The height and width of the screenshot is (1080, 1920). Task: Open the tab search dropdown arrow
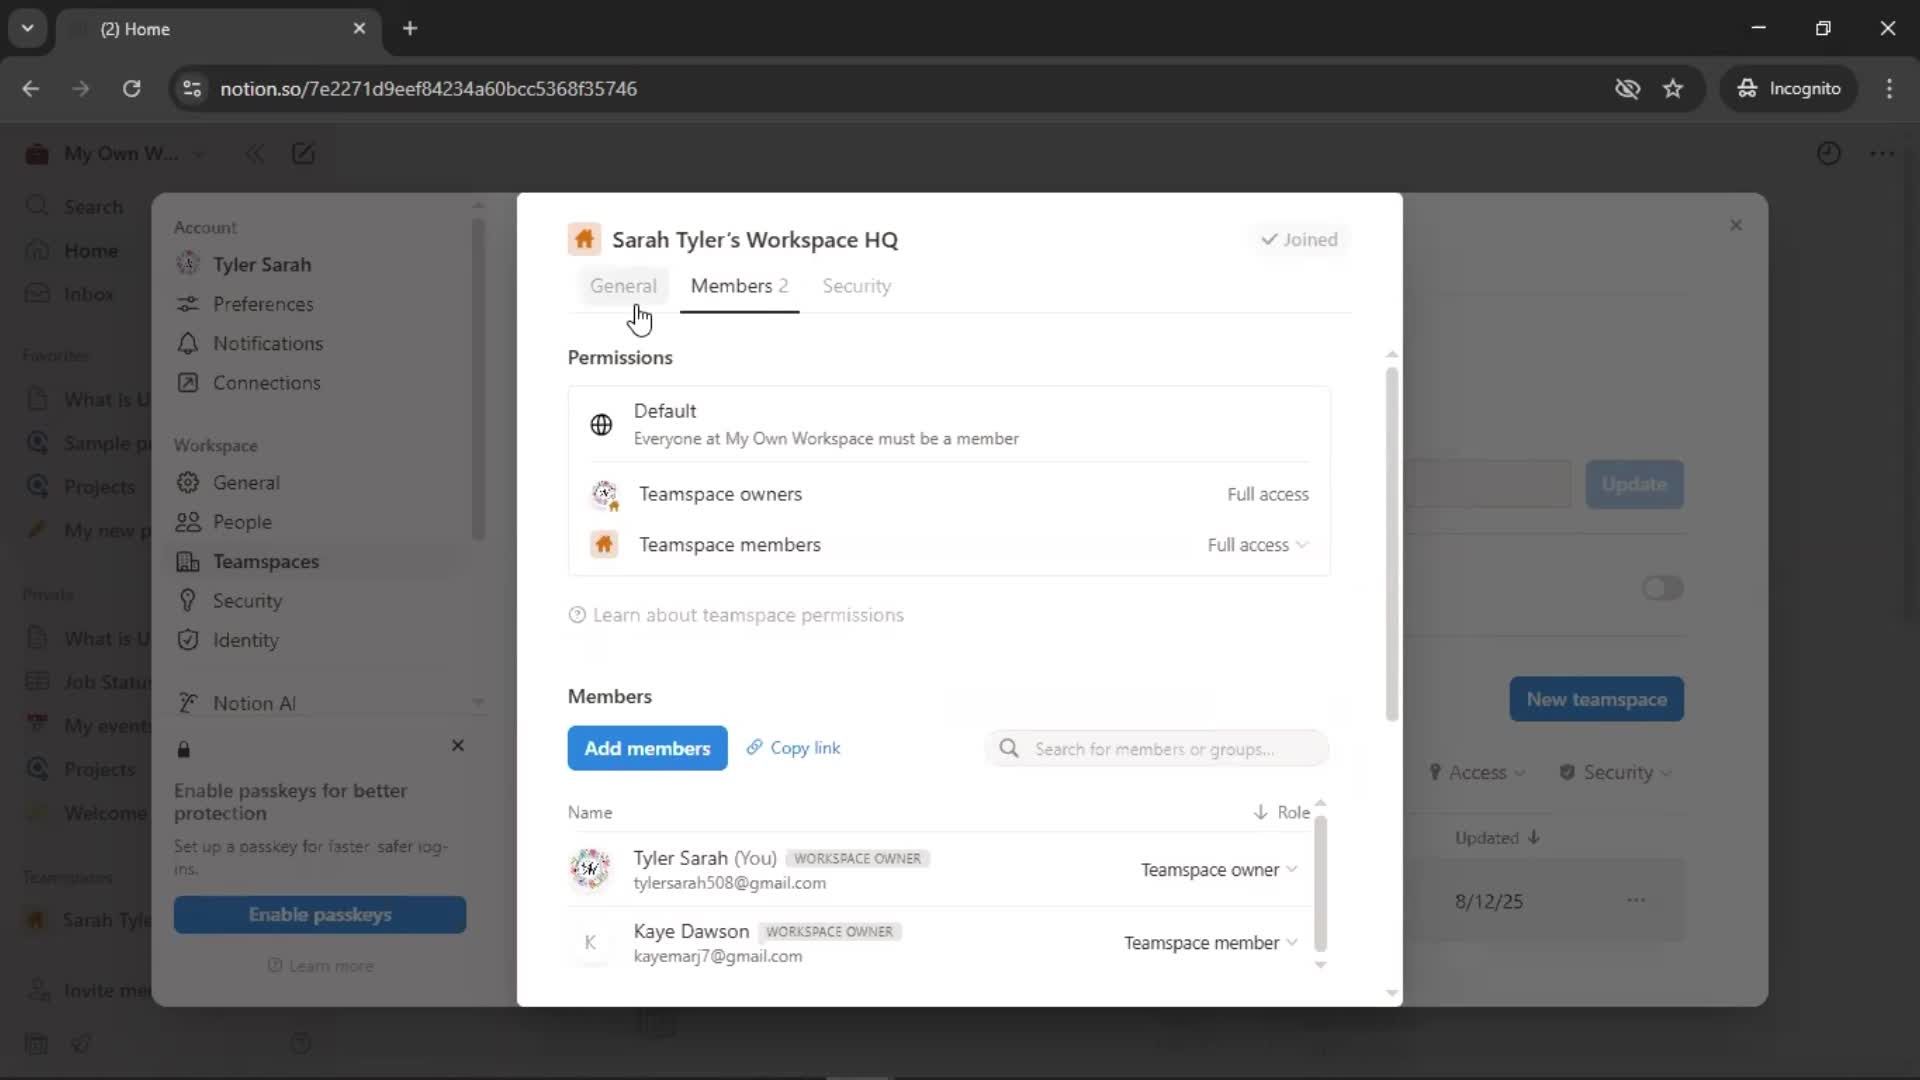[x=27, y=28]
